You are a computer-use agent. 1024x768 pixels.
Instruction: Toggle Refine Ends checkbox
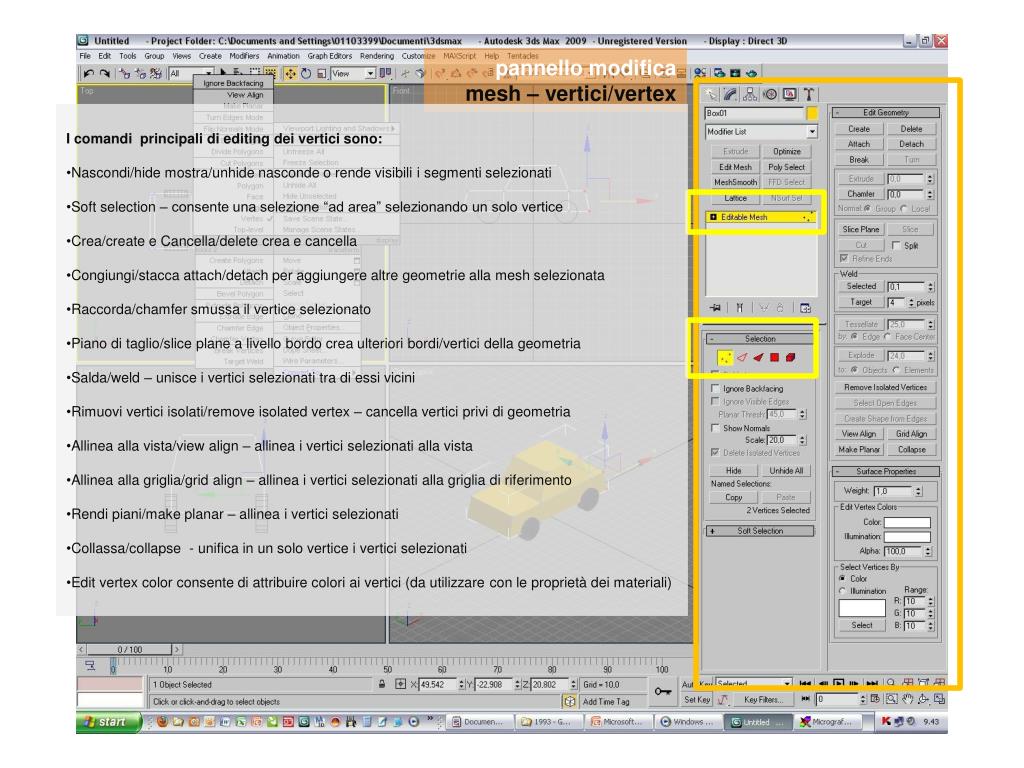pos(844,259)
